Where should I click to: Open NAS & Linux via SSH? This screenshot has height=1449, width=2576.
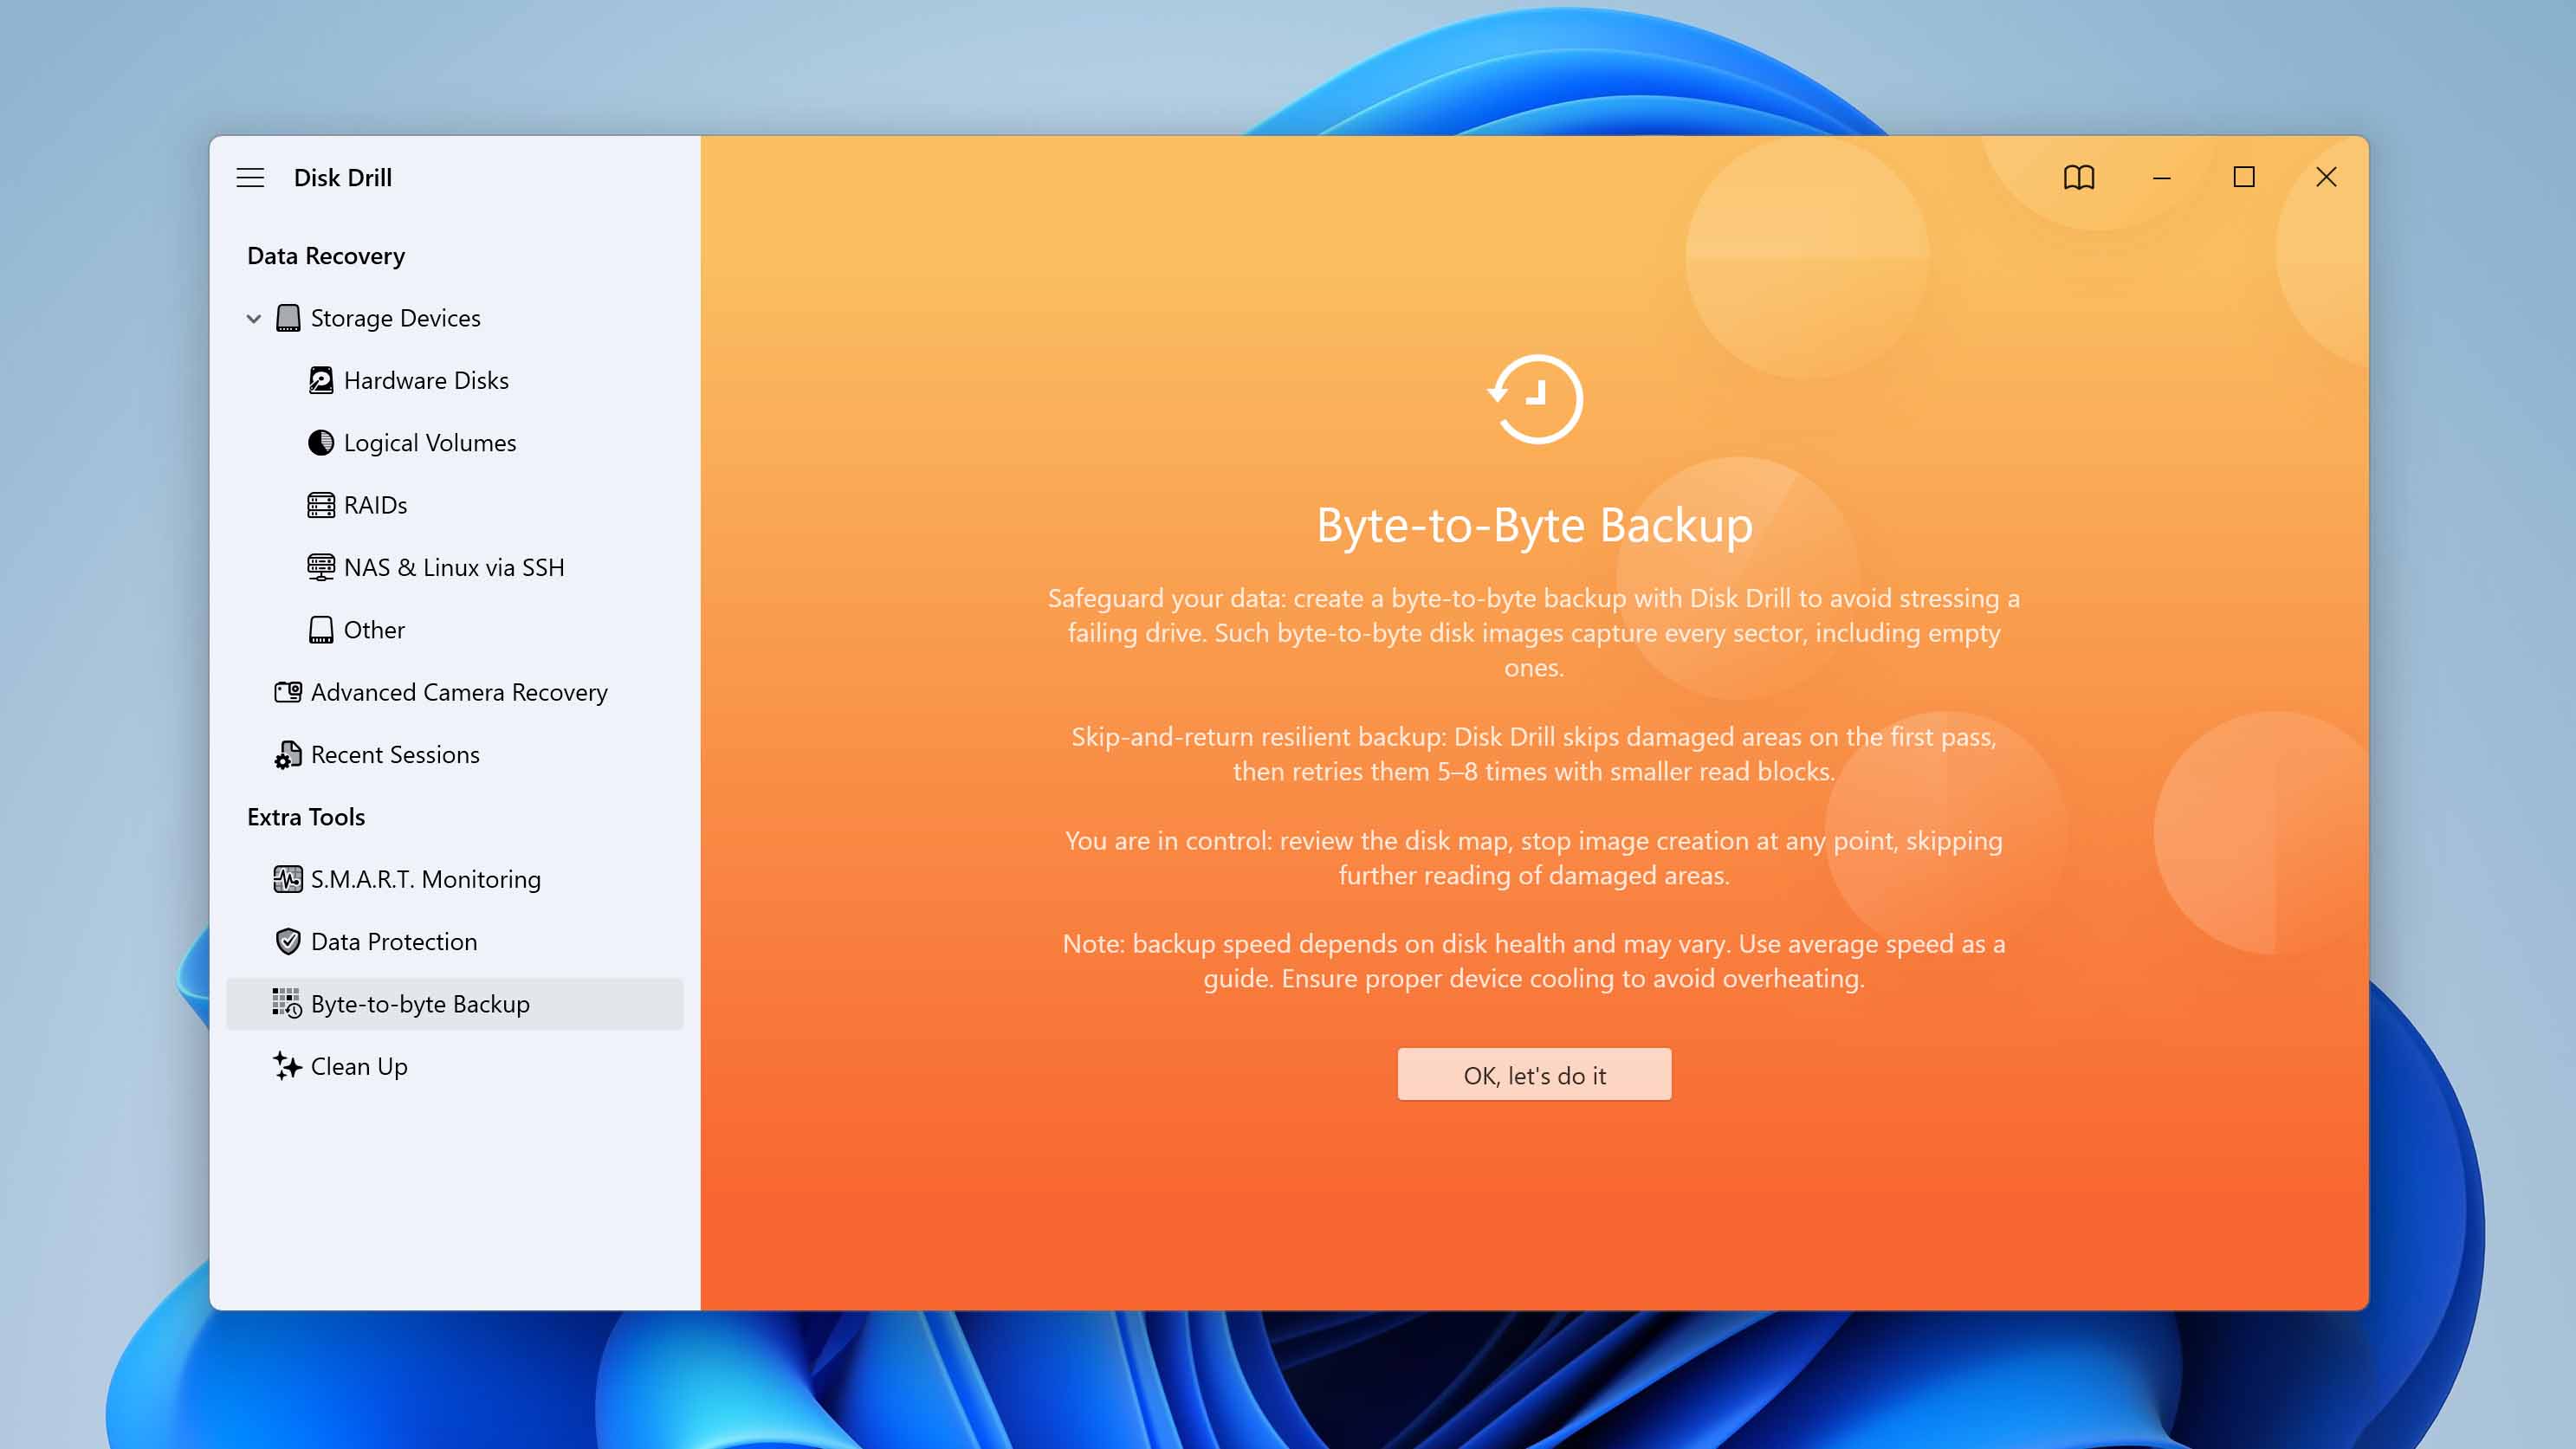click(x=454, y=567)
